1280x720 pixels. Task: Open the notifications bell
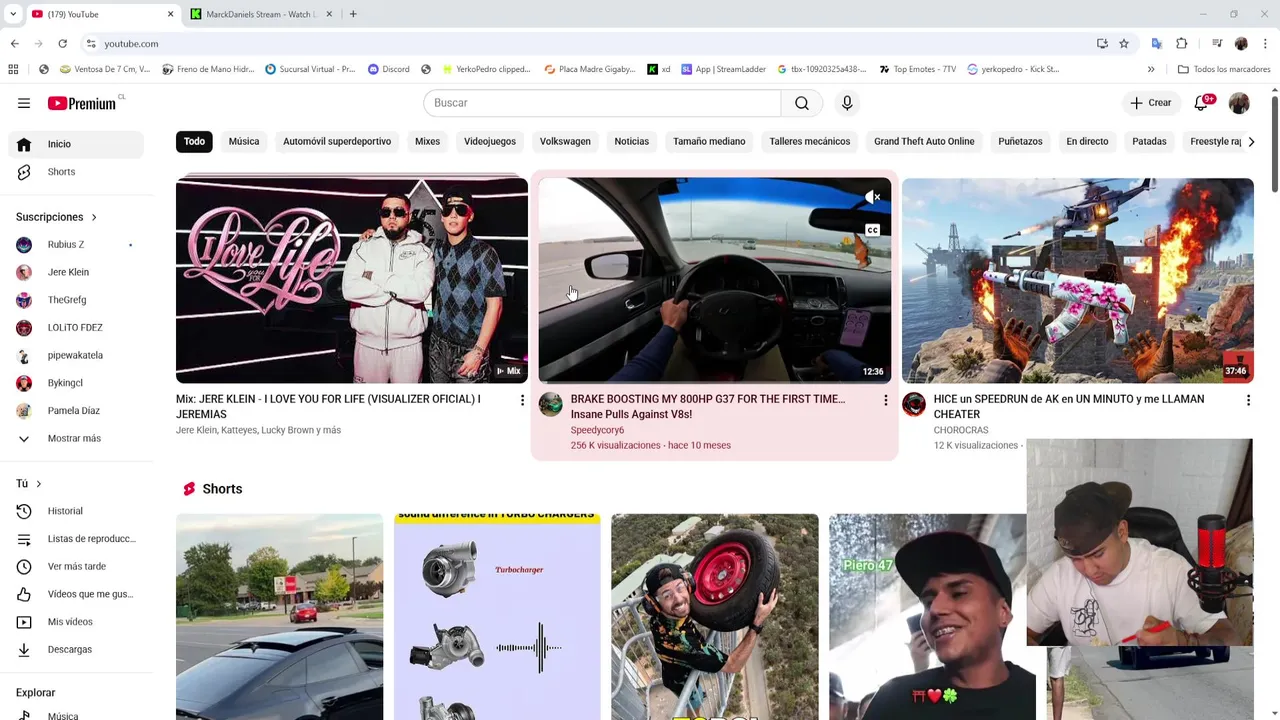click(x=1203, y=103)
